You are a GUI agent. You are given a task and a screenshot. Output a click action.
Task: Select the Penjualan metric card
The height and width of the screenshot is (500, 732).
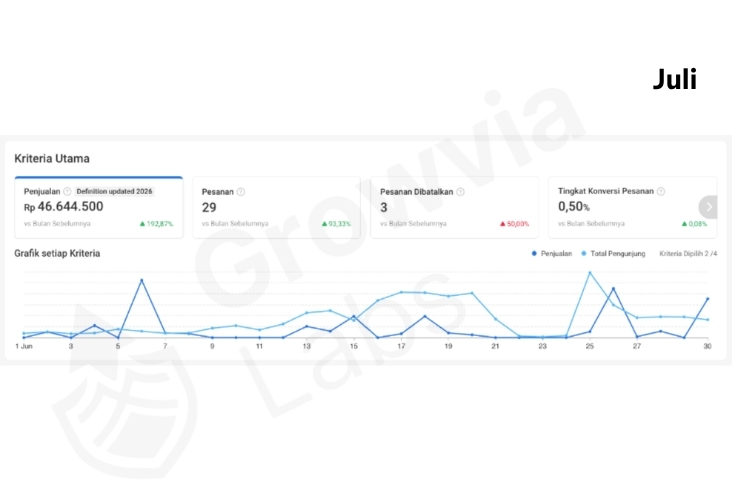[99, 207]
